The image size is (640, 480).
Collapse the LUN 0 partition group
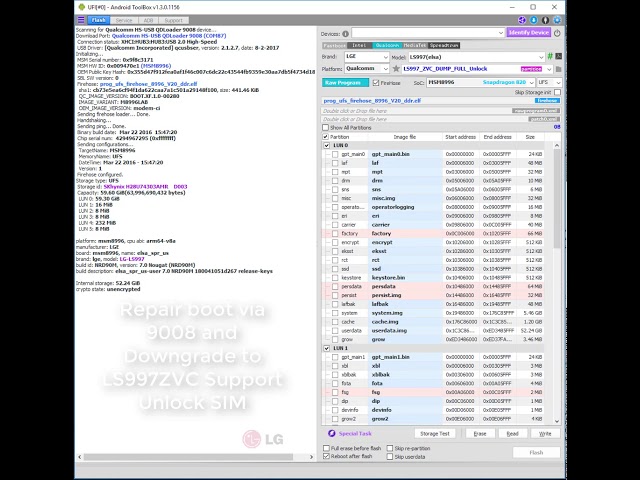point(327,145)
